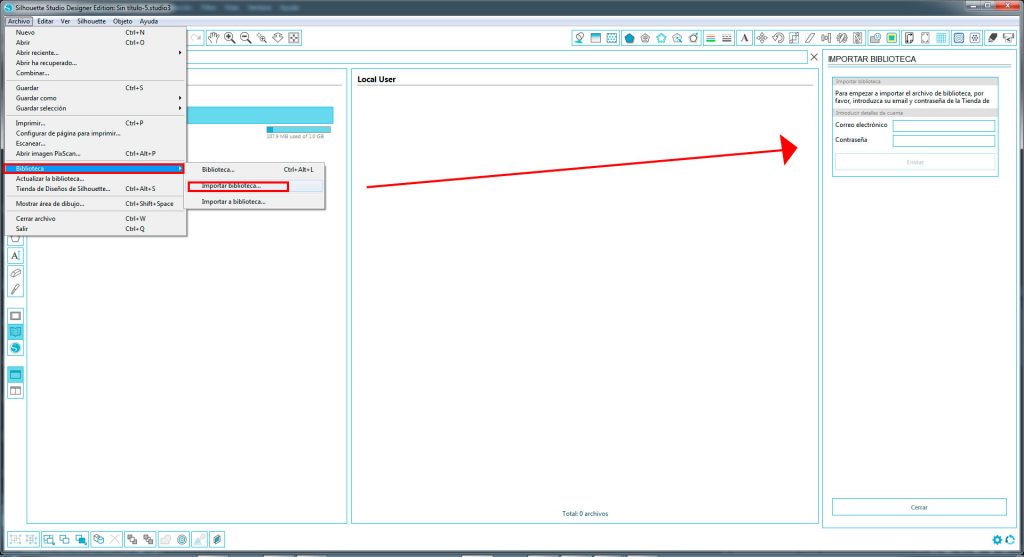Select the Knife tool in left toolbar
Viewport: 1024px width, 557px height.
click(15, 289)
